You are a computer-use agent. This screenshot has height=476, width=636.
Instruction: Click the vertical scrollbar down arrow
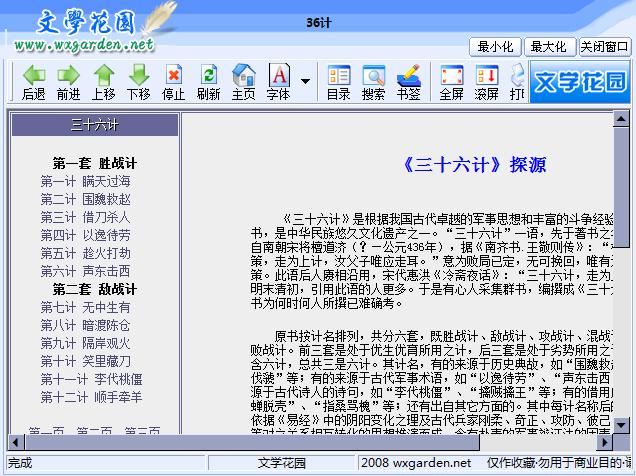tap(621, 425)
